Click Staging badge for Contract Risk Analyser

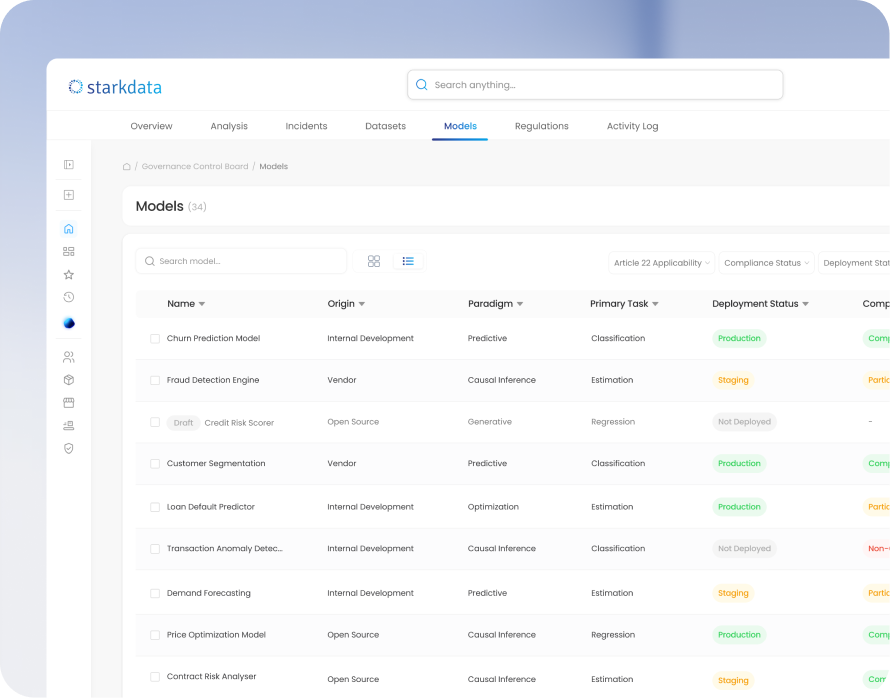pos(733,680)
